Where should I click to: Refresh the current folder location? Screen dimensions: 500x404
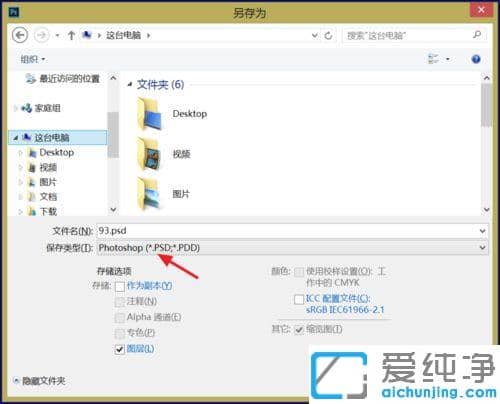pyautogui.click(x=328, y=35)
